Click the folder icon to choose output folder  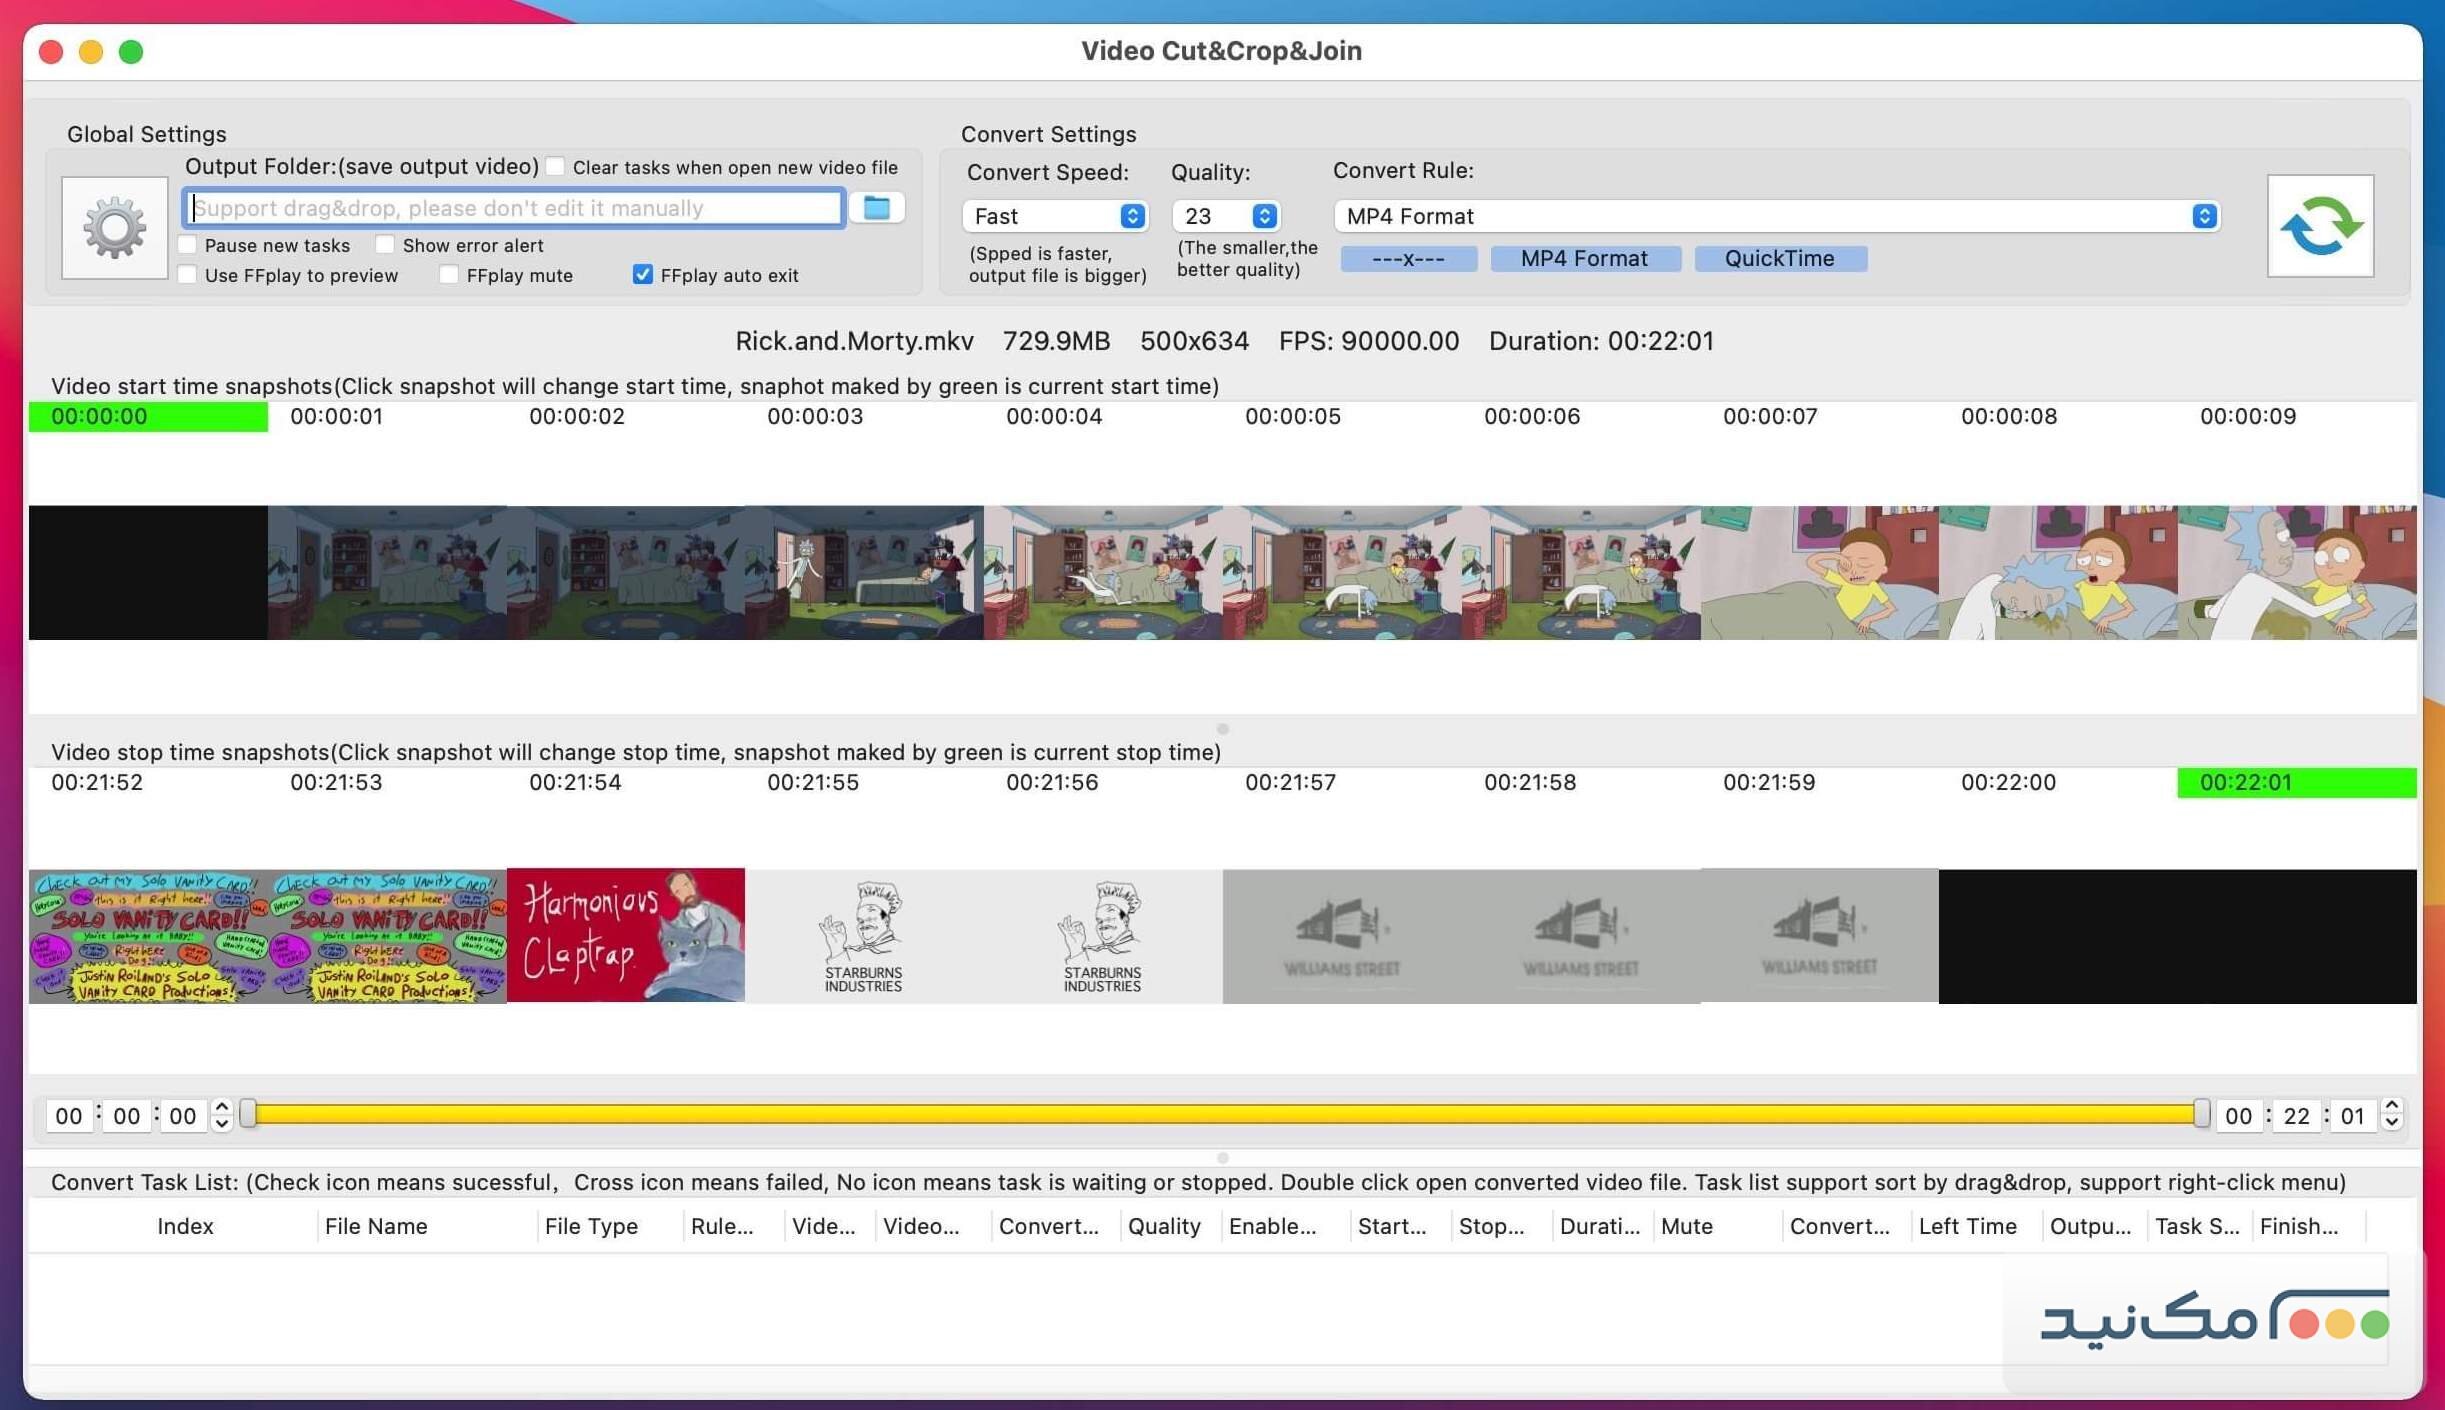876,207
